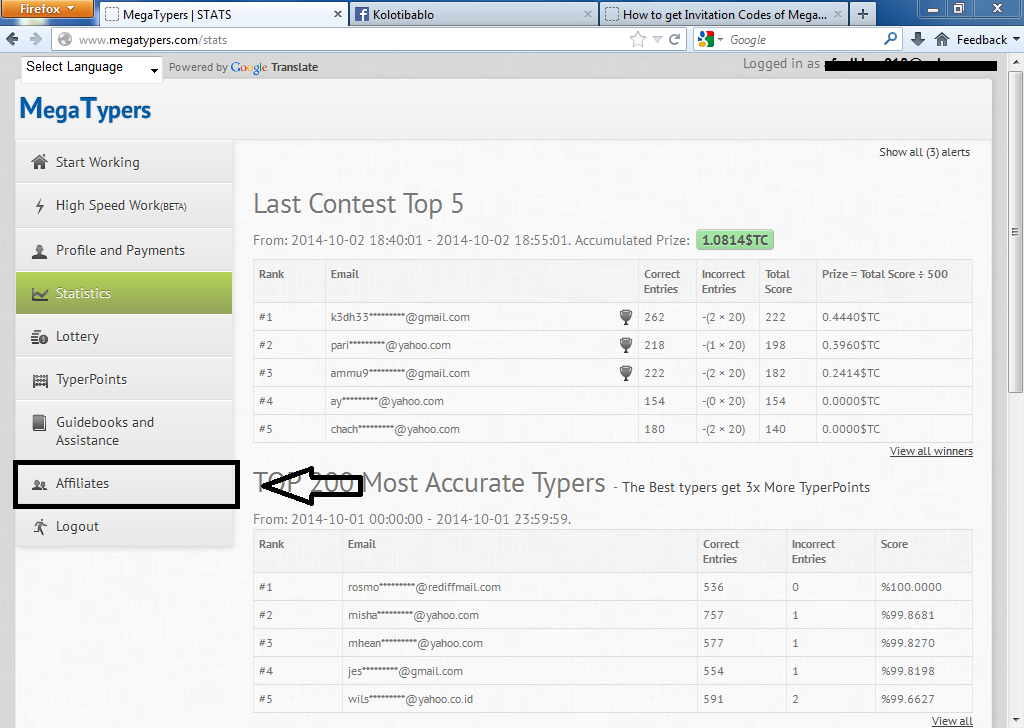The image size is (1024, 728).
Task: Open downloads arrow icon in toolbar
Action: point(918,40)
